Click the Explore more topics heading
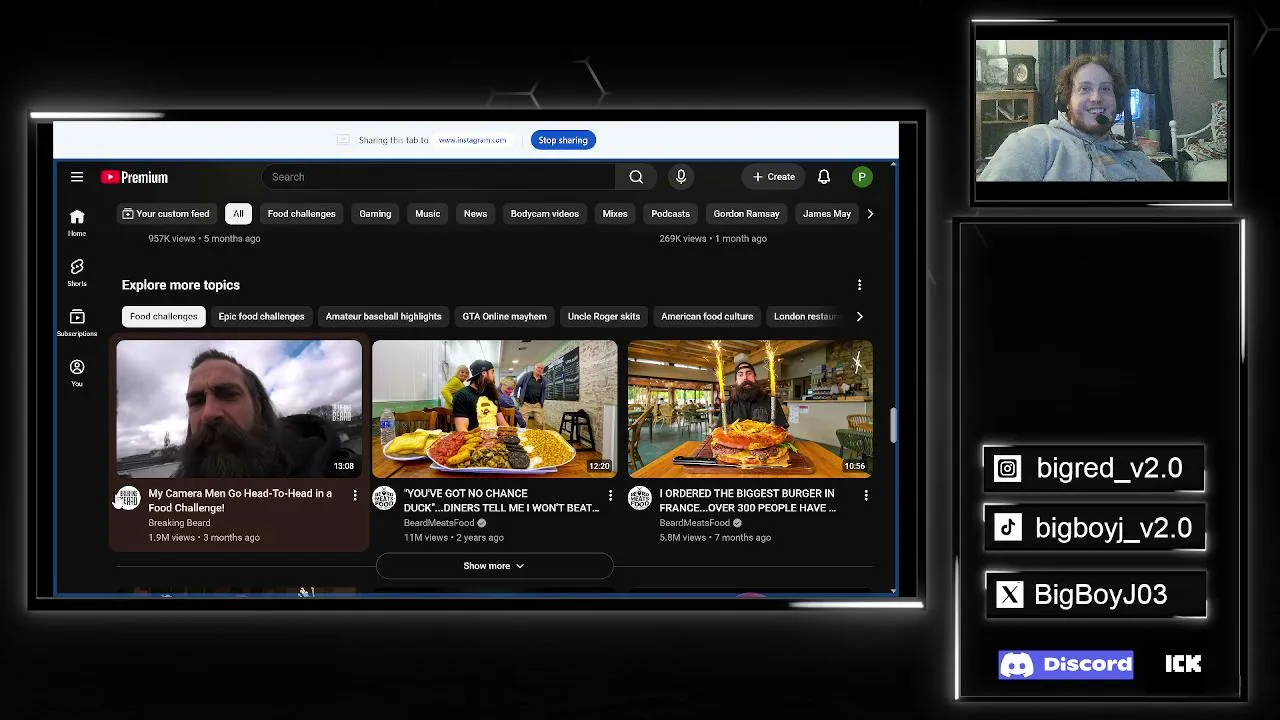Viewport: 1280px width, 720px height. point(181,285)
